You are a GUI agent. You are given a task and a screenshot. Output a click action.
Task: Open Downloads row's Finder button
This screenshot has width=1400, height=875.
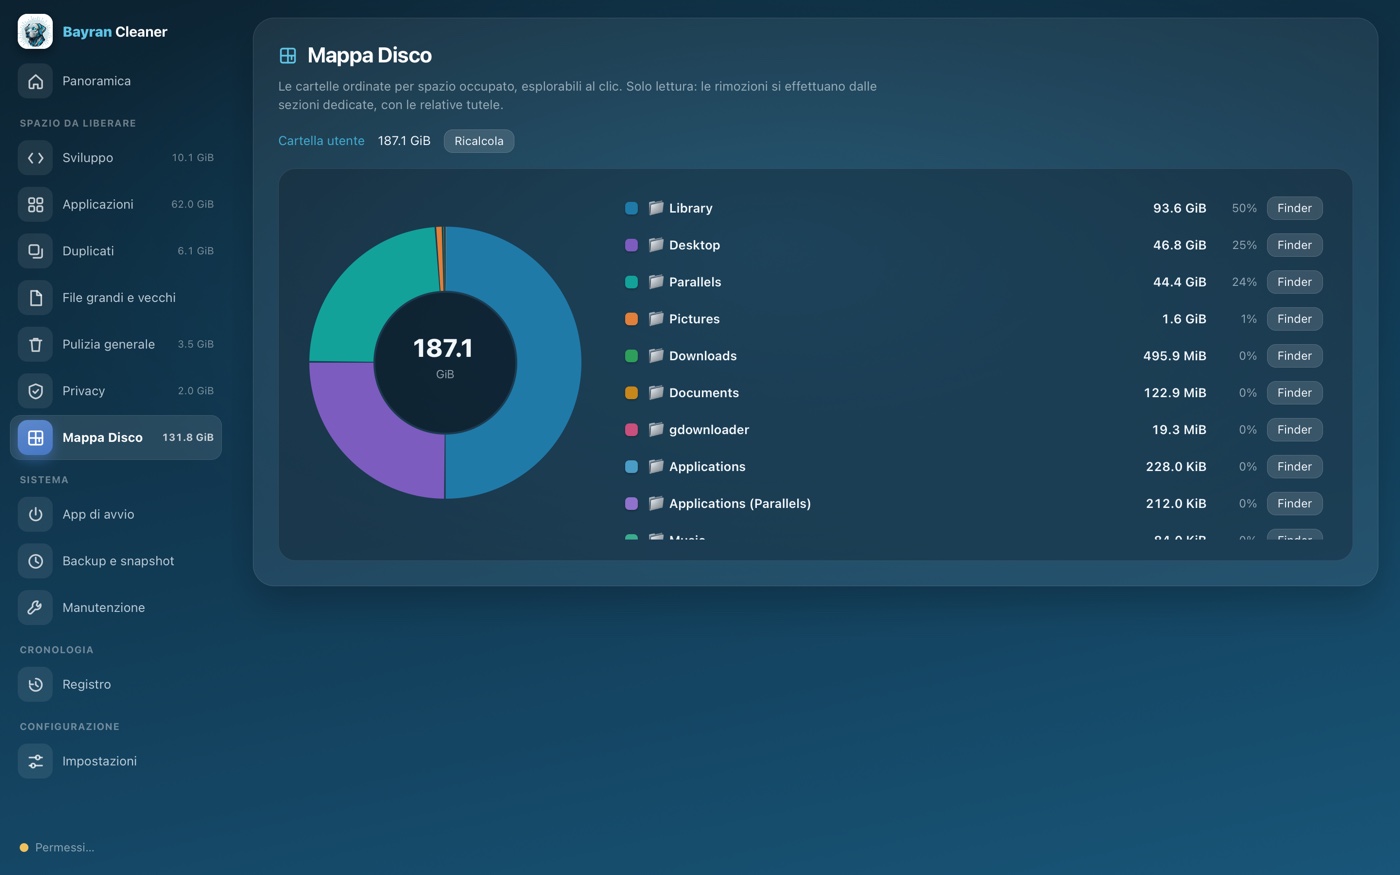(x=1294, y=356)
